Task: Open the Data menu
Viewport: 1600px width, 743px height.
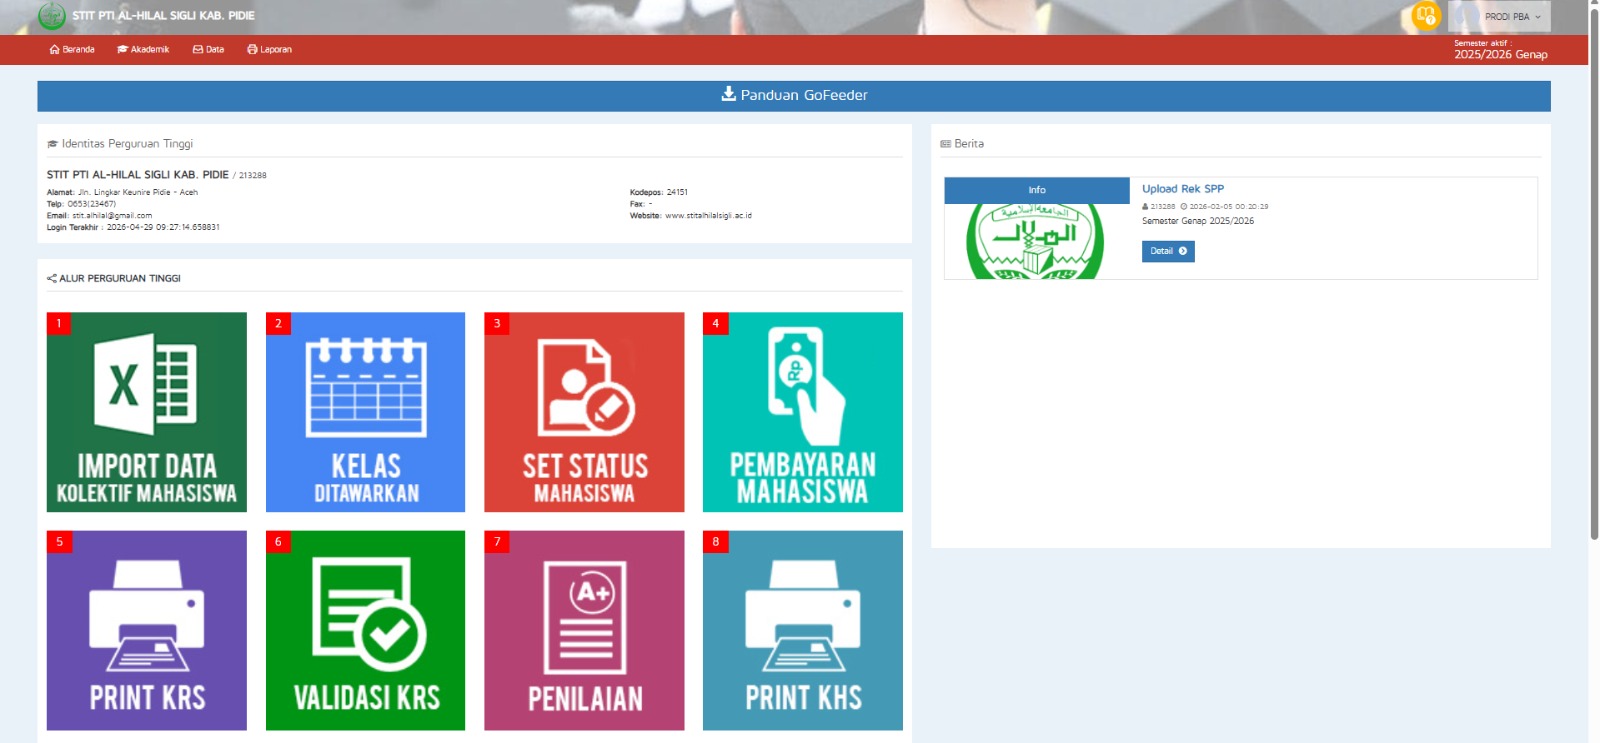Action: click(x=208, y=49)
